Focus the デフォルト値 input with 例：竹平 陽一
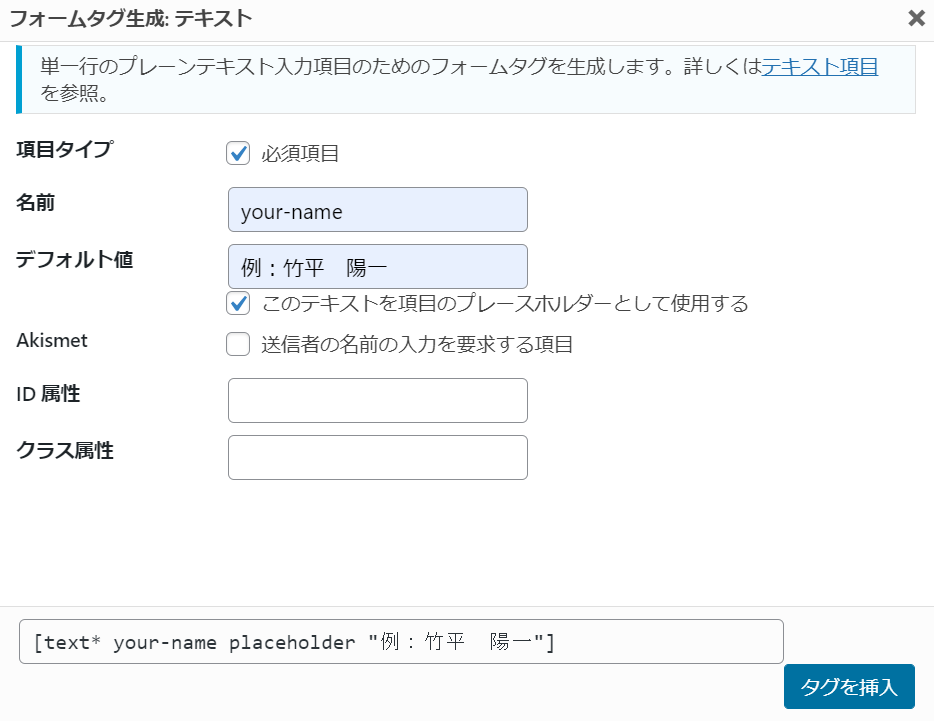The width and height of the screenshot is (934, 721). point(378,266)
